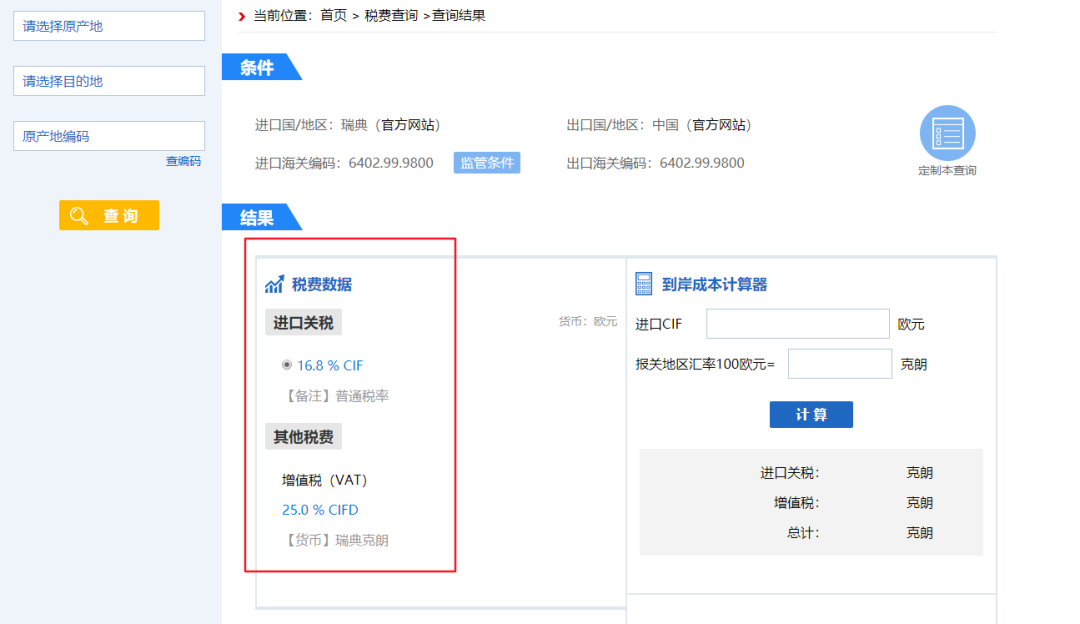Click the 条件 section tab

coord(262,67)
